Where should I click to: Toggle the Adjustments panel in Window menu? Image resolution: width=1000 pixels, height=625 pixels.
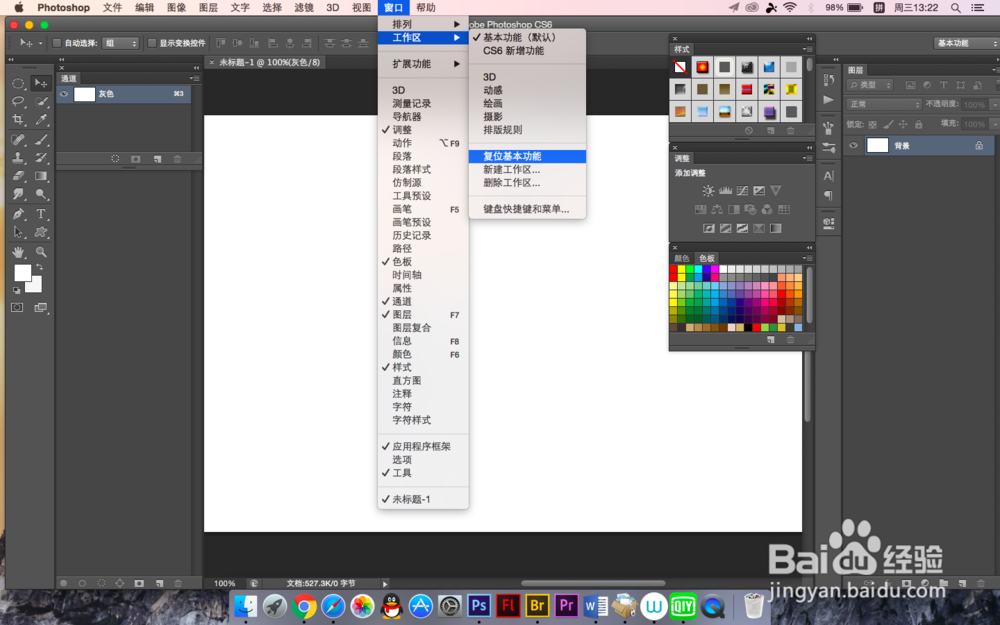[423, 129]
